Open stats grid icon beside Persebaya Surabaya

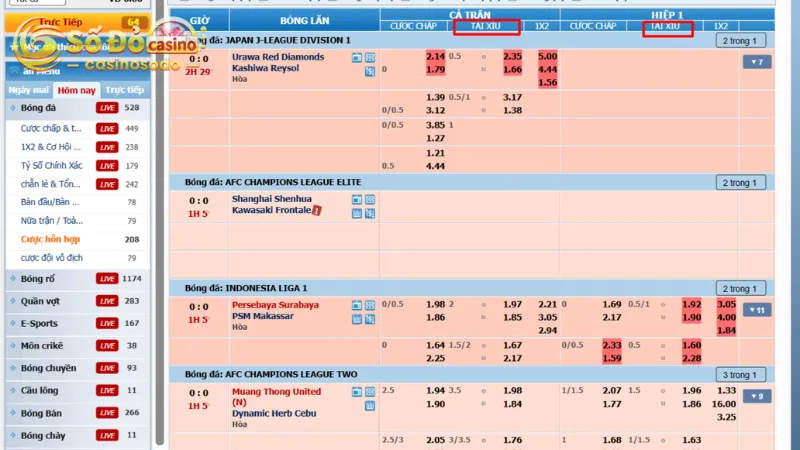(370, 306)
